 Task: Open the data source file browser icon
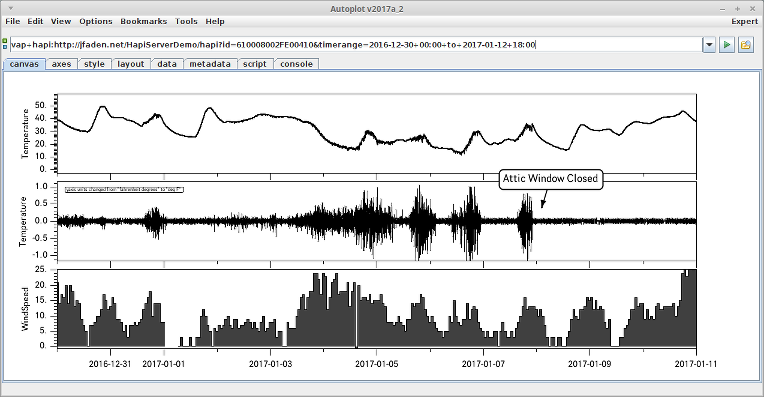point(745,45)
